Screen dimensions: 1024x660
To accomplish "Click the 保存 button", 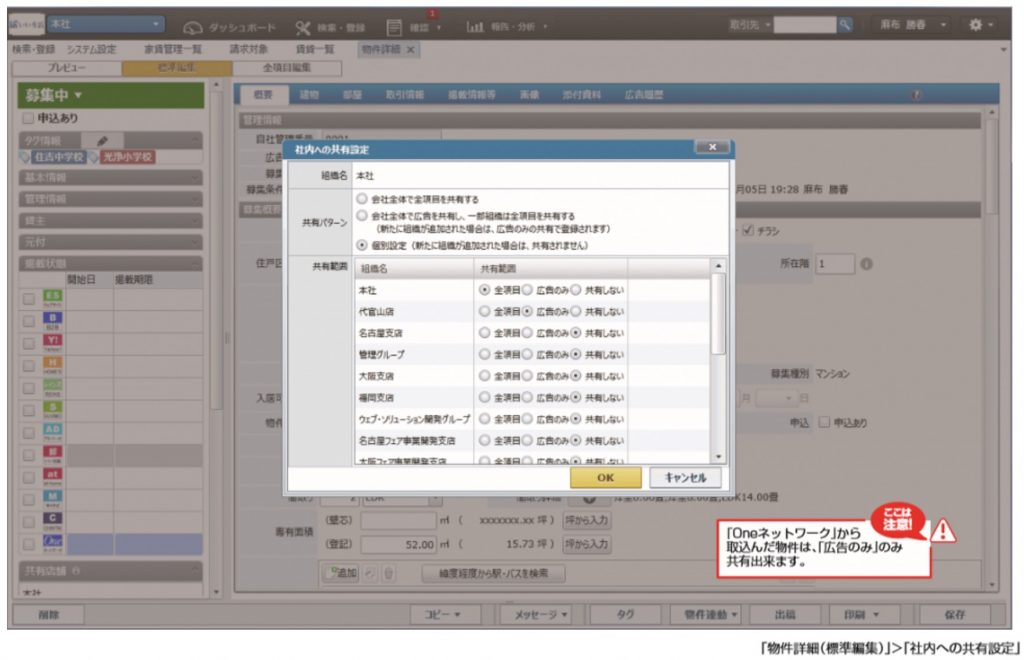I will (955, 614).
